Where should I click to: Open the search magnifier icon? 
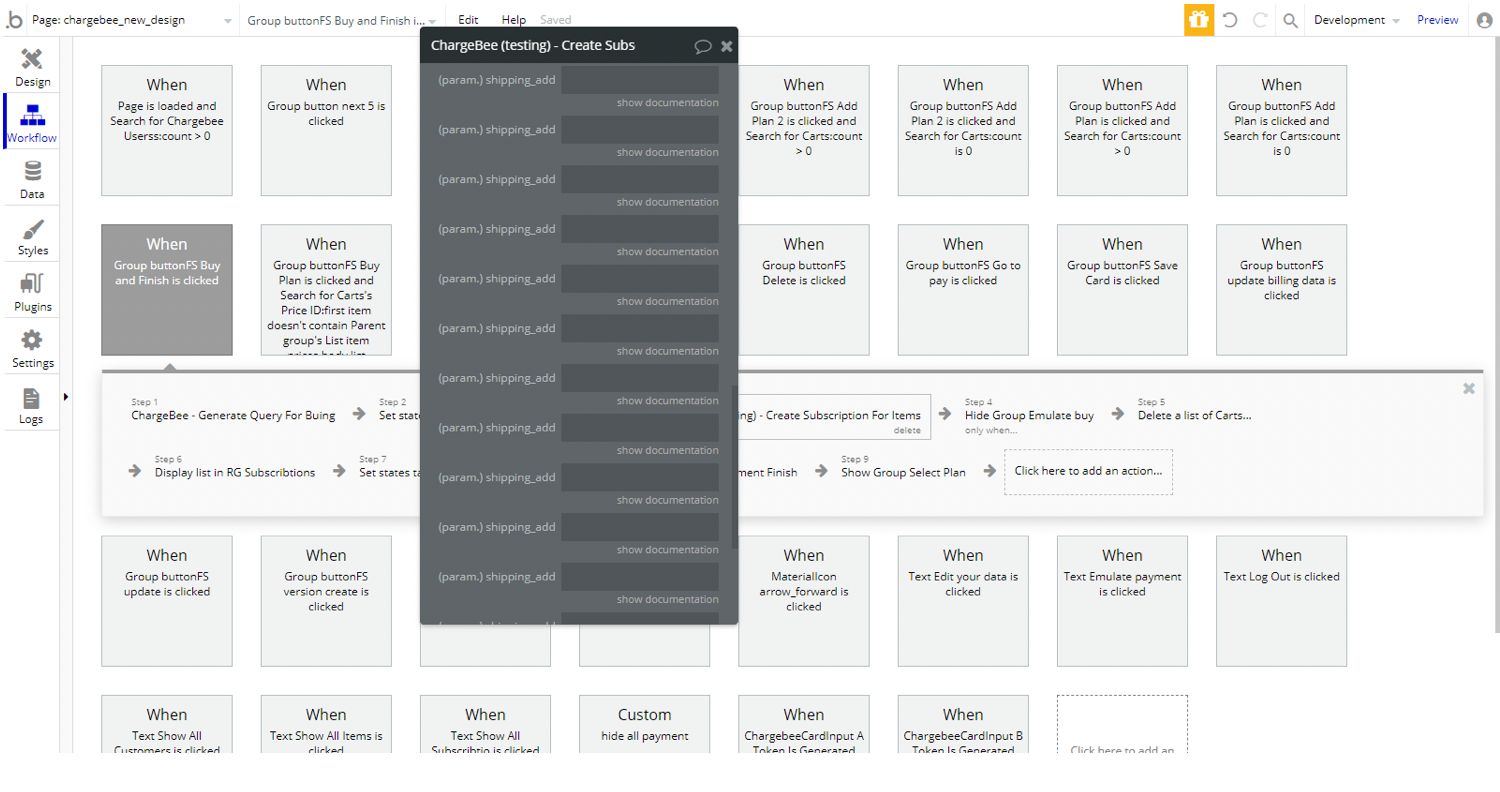1291,20
